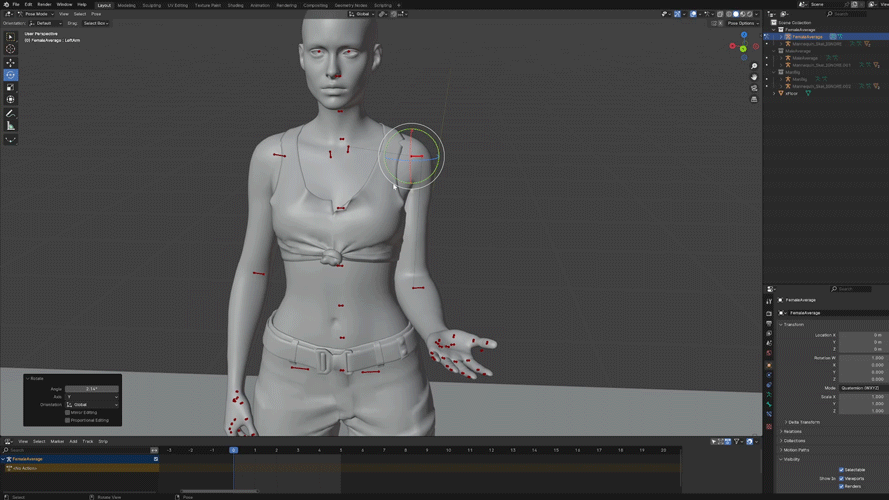Viewport: 889px width, 500px height.
Task: Click the zoom magnifier viewport icon
Action: point(754,66)
